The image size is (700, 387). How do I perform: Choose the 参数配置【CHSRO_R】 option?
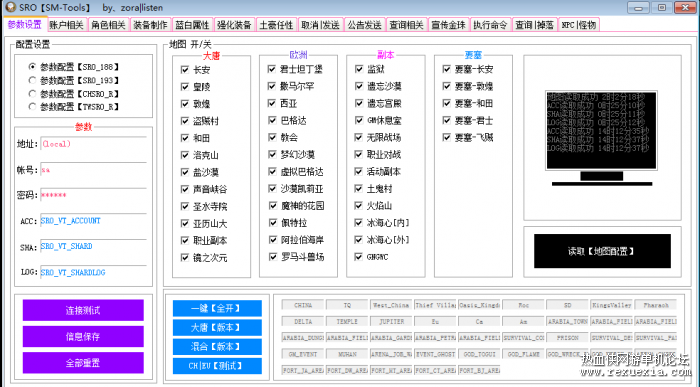point(32,94)
